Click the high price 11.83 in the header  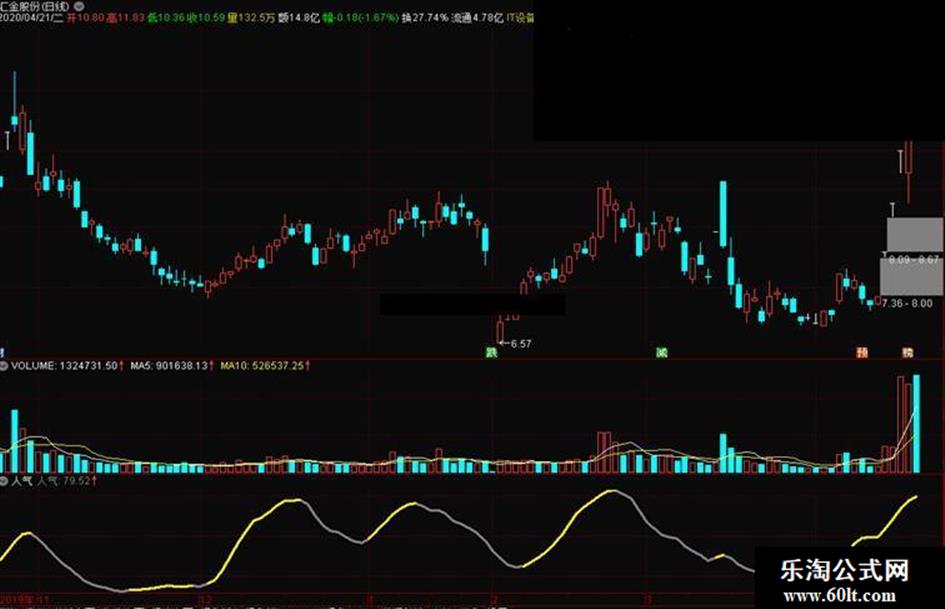[125, 18]
